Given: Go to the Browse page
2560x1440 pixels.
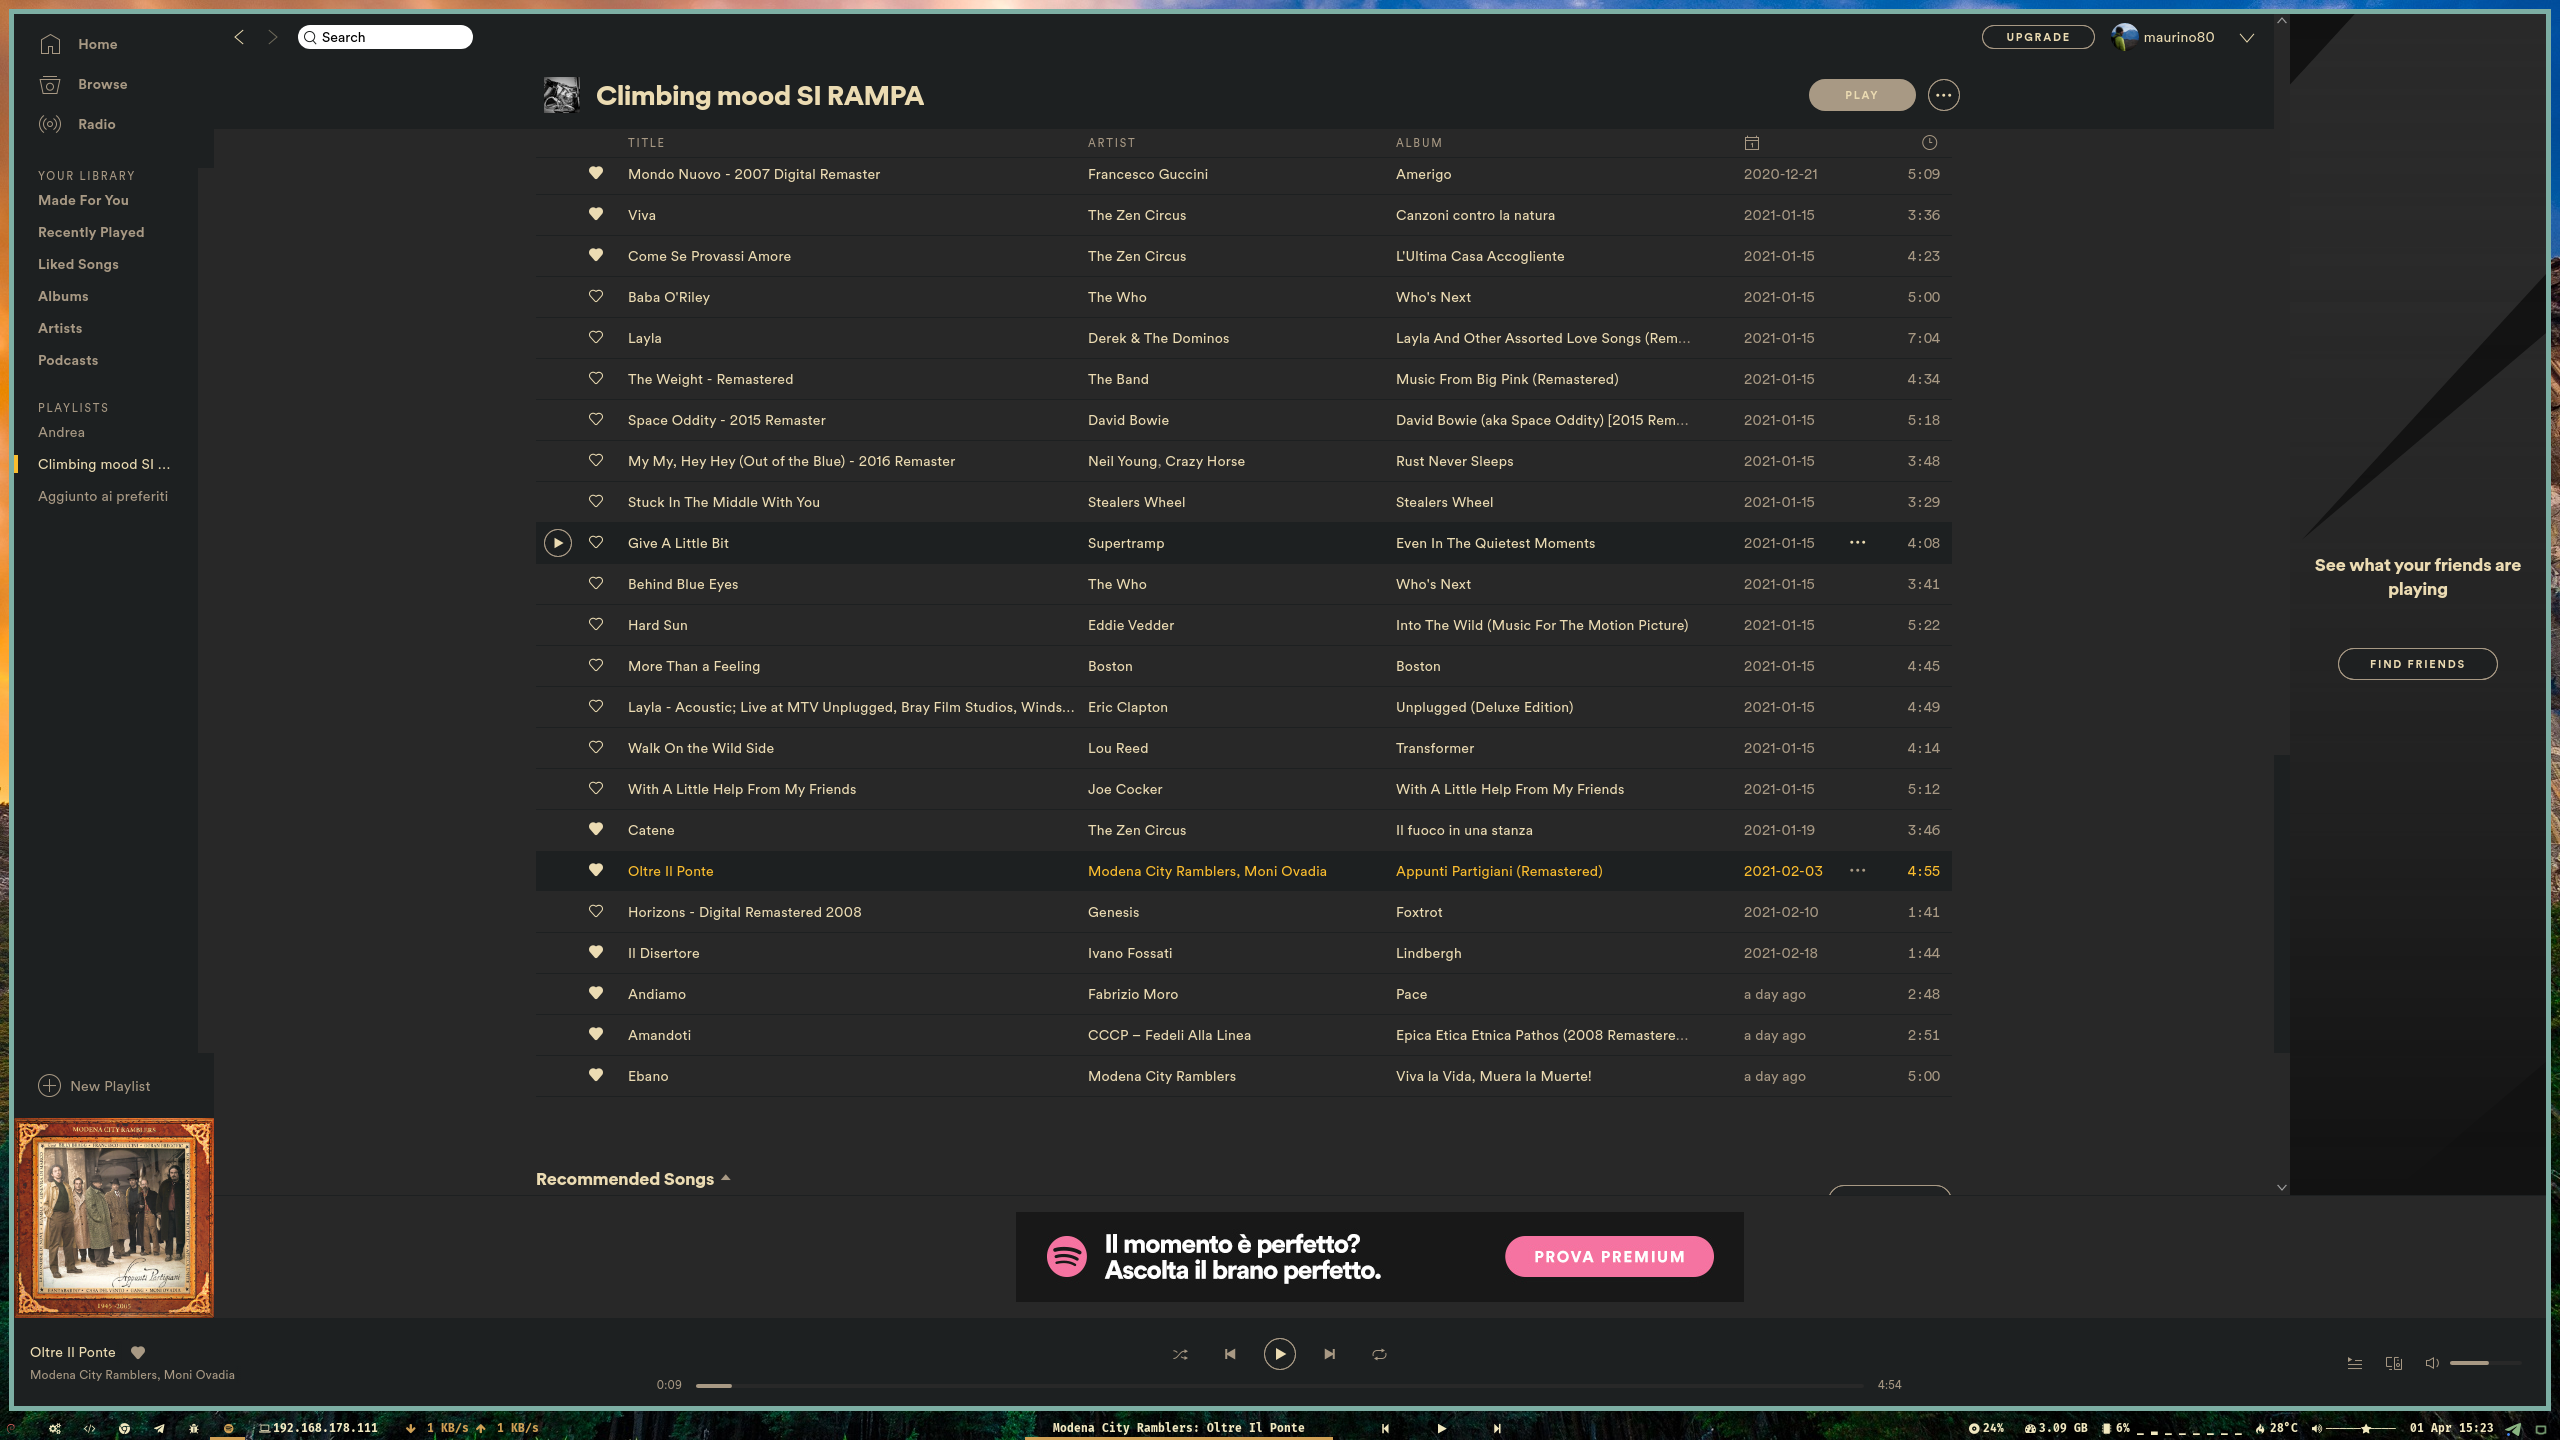Looking at the screenshot, I should [x=102, y=84].
